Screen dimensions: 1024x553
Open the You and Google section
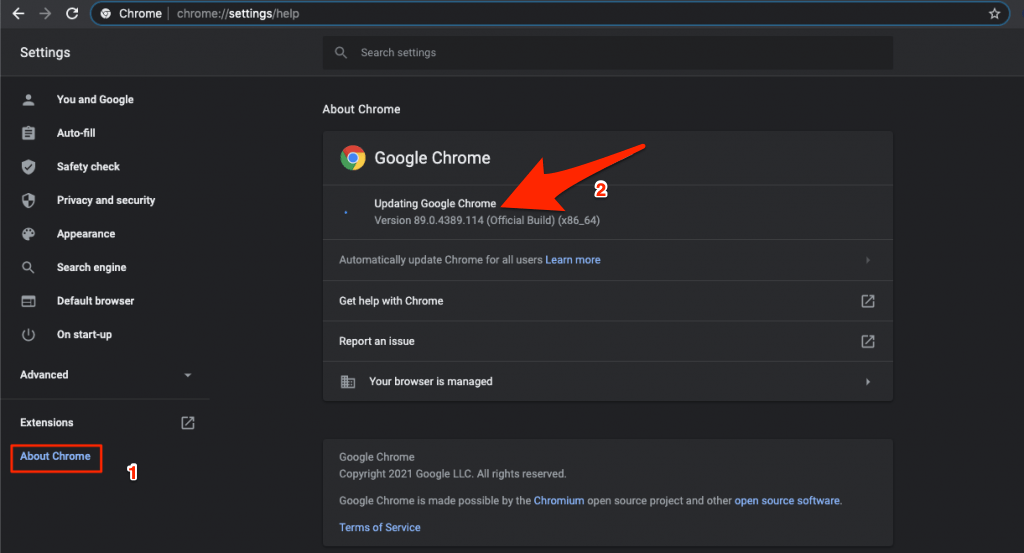[95, 99]
